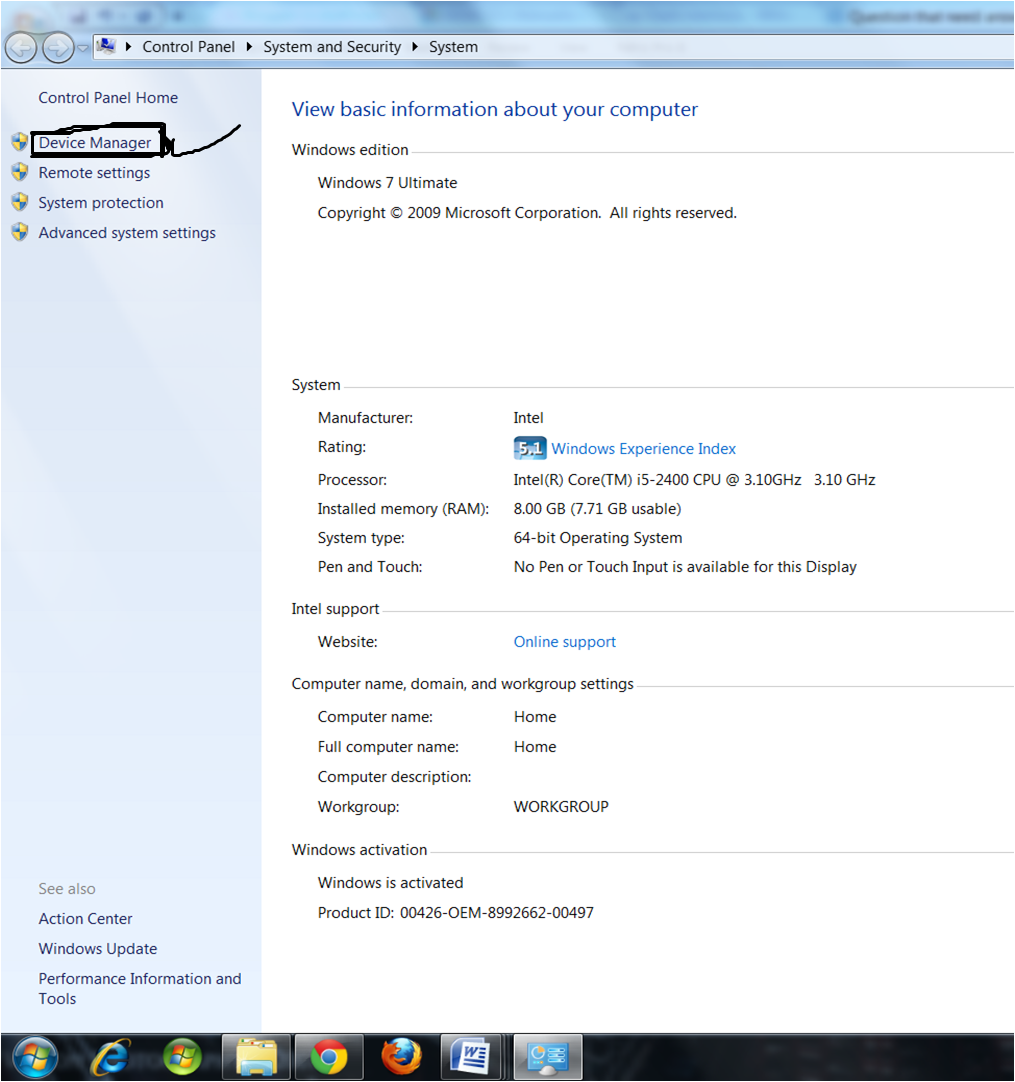Click the Forward navigation arrow button
Viewport: 1015px width, 1082px height.
(58, 48)
